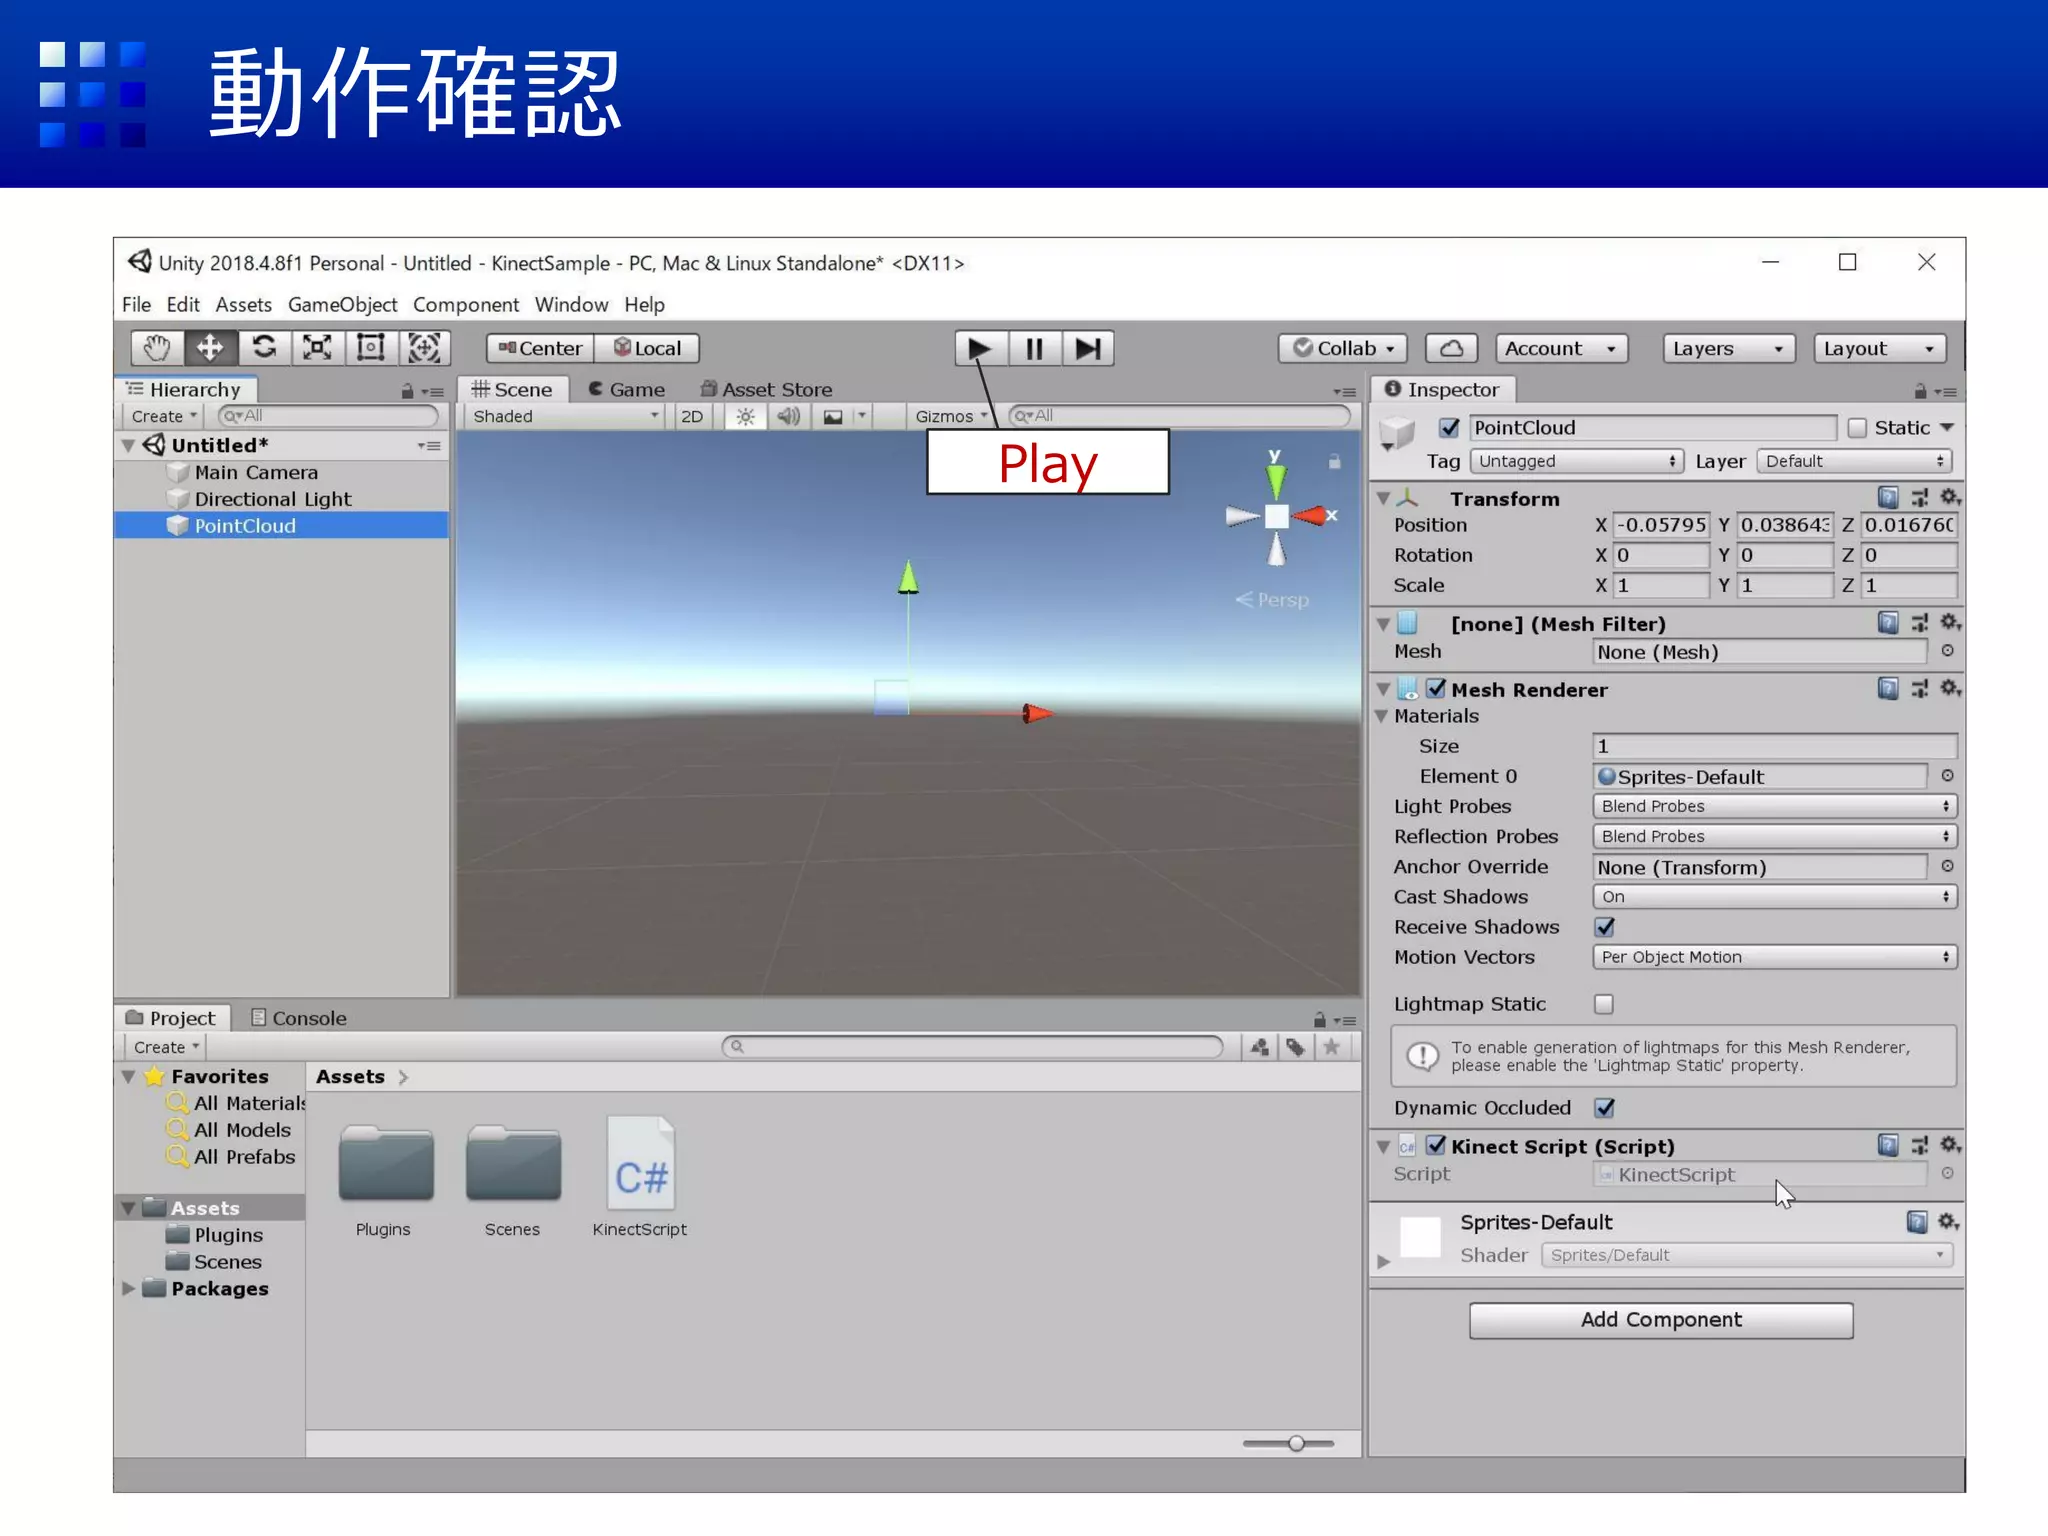Toggle Inspector lock icon
Screen dimensions: 2048x1536
pos(1920,391)
